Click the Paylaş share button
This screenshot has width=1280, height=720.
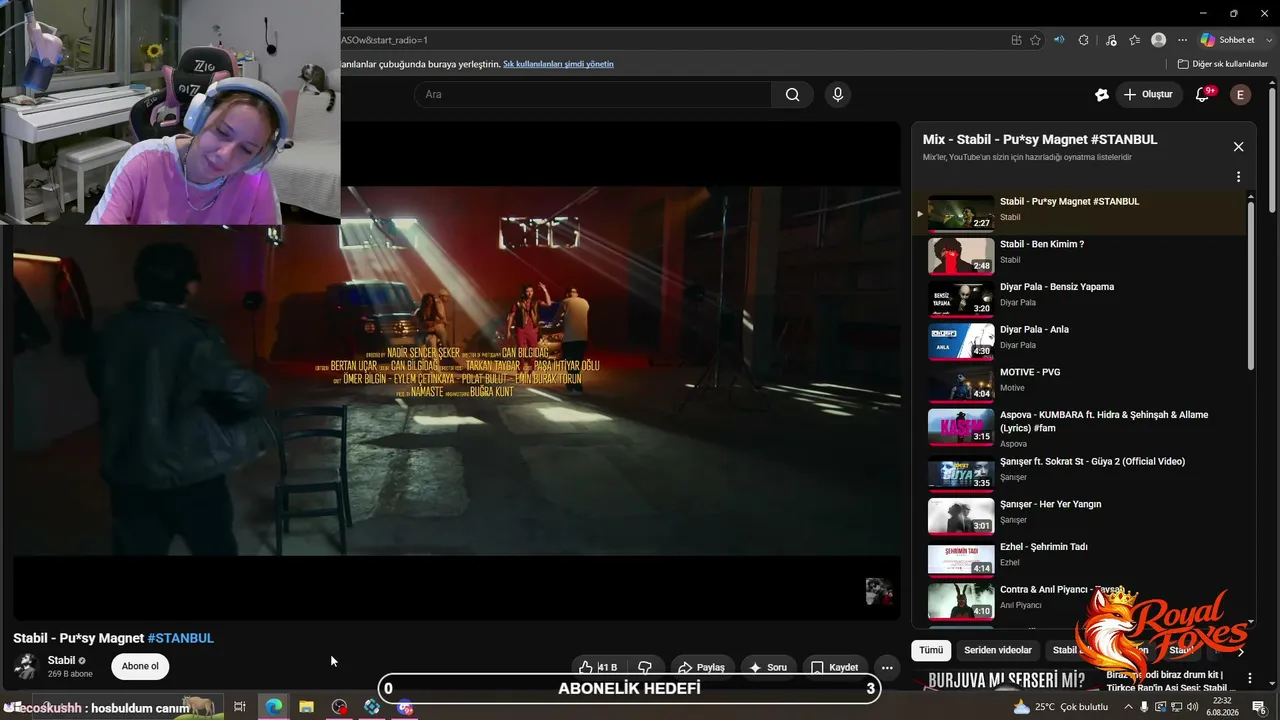(701, 667)
